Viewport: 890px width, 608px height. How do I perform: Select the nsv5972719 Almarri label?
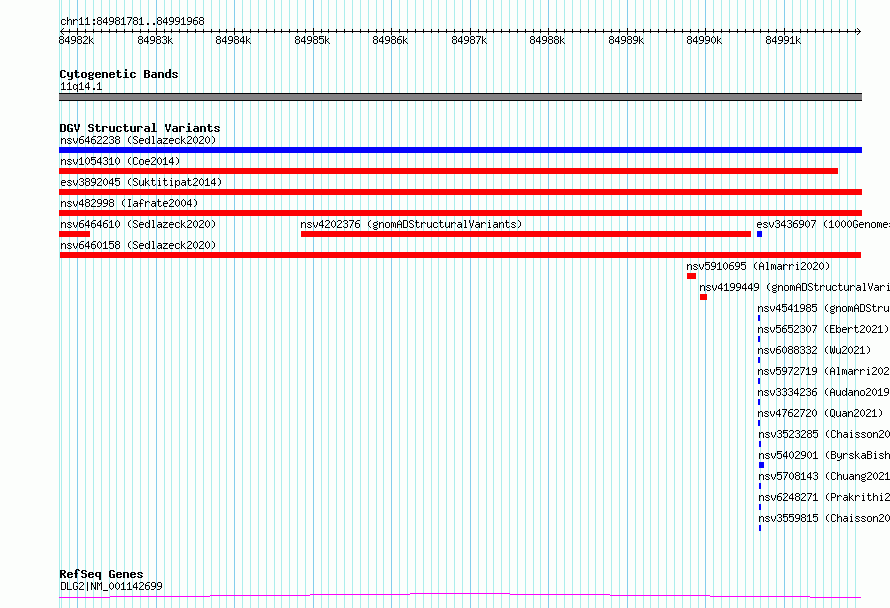tap(824, 371)
